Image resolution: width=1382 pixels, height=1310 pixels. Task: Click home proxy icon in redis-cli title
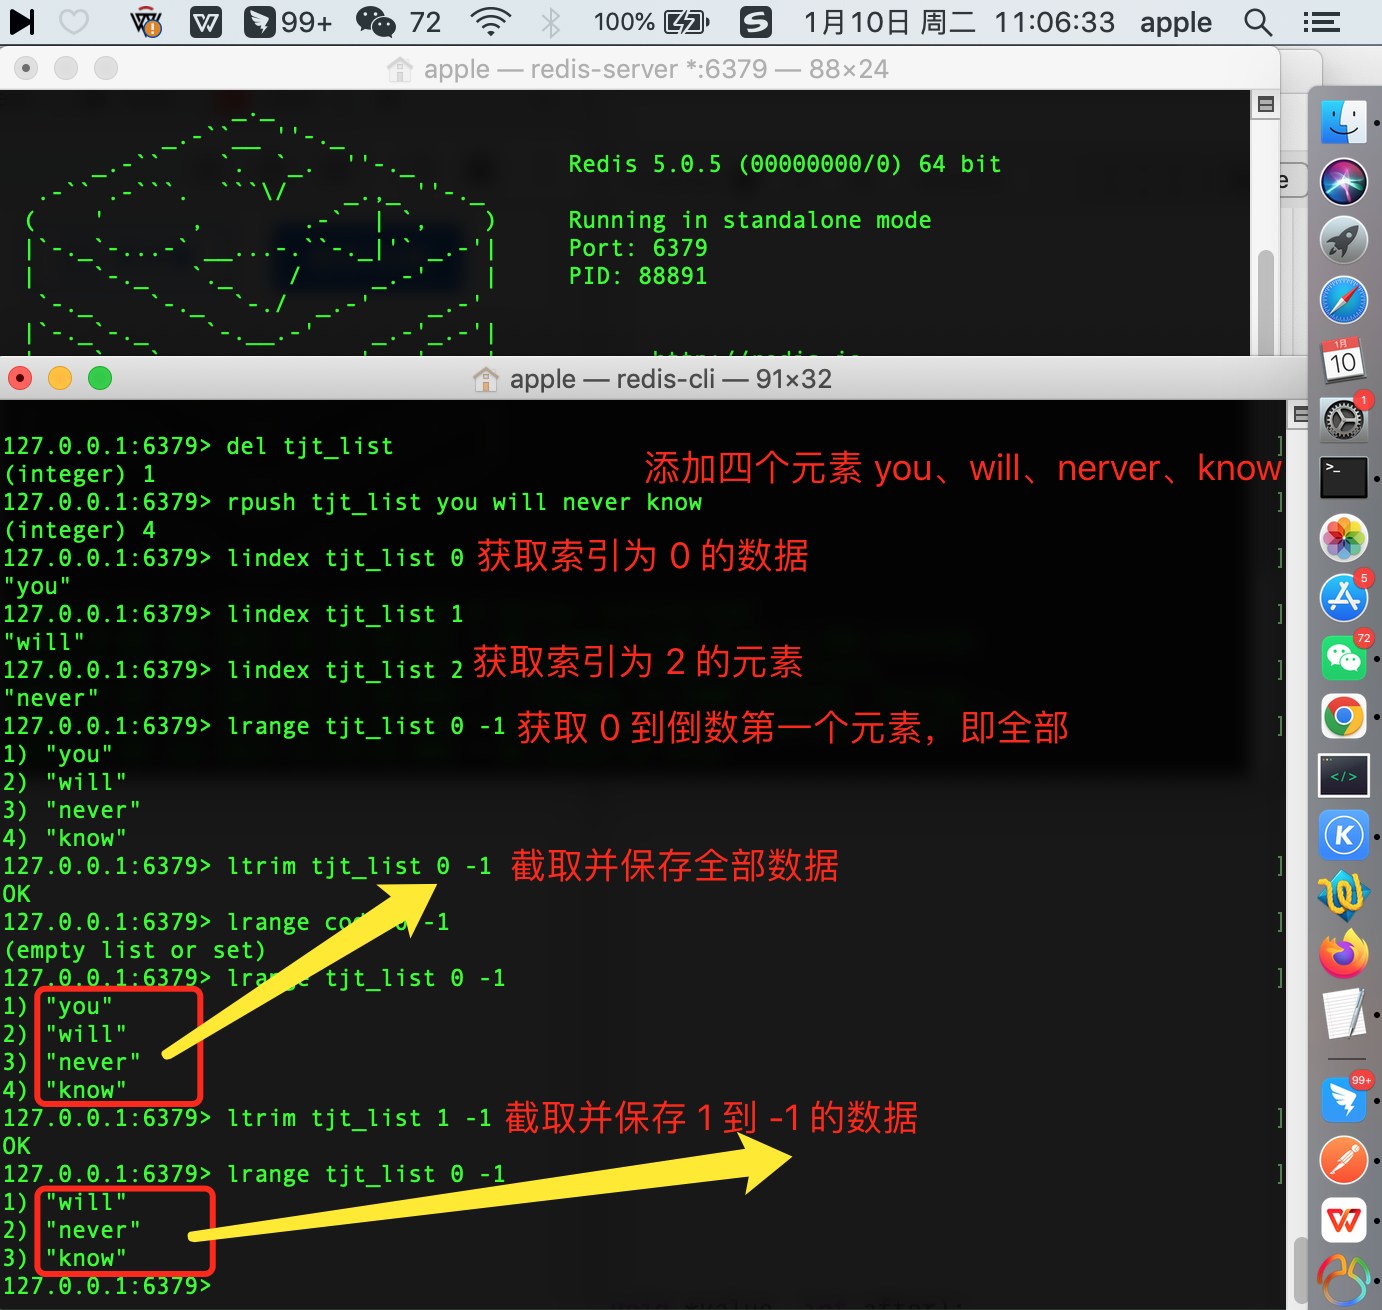pyautogui.click(x=486, y=379)
